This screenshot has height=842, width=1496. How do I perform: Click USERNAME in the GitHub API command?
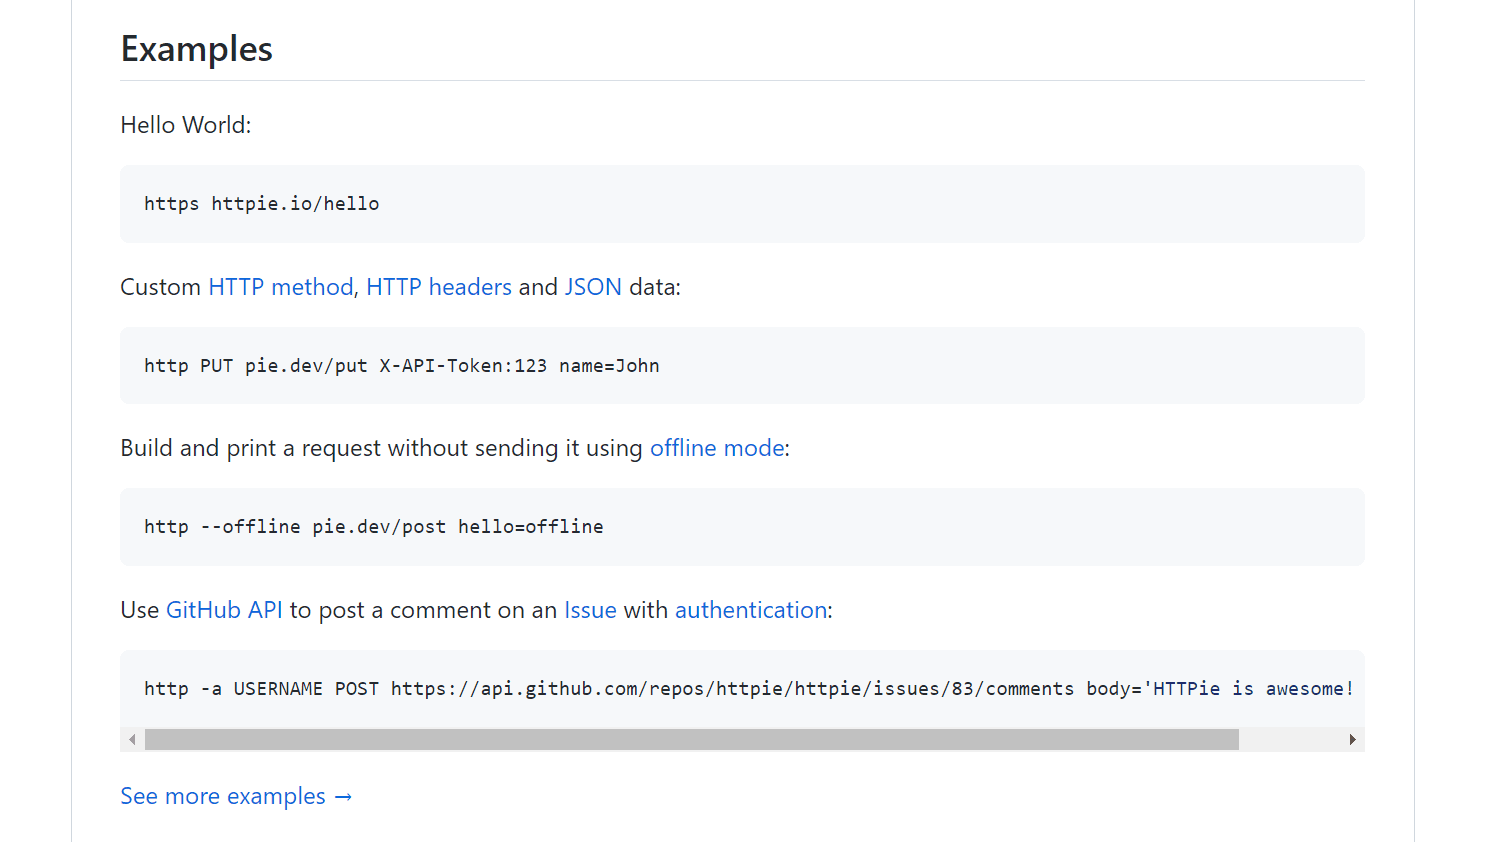pyautogui.click(x=278, y=689)
